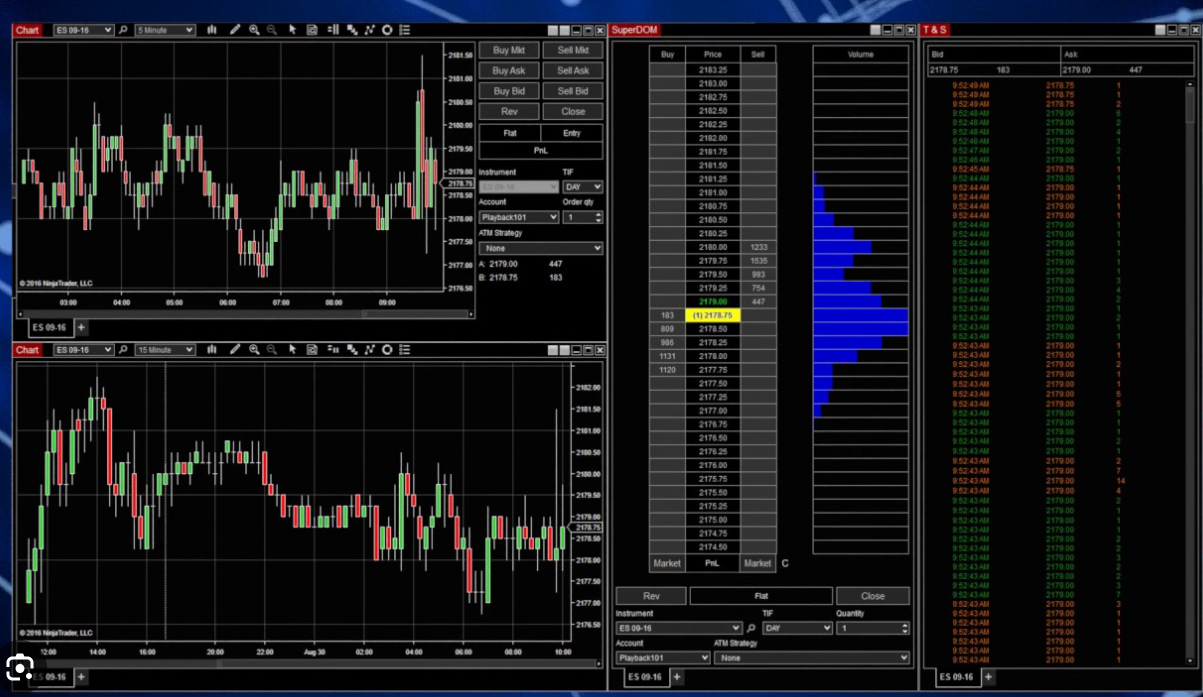Select cursor pointer tool in 5 Minute chart
Image resolution: width=1203 pixels, height=697 pixels.
(x=293, y=30)
